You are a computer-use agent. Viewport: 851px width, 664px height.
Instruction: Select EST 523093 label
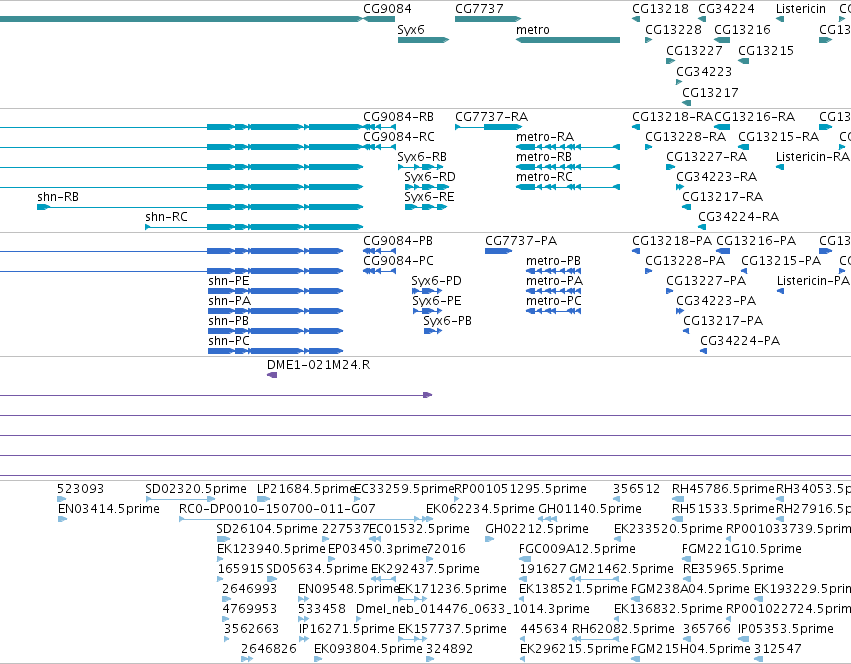pos(80,489)
